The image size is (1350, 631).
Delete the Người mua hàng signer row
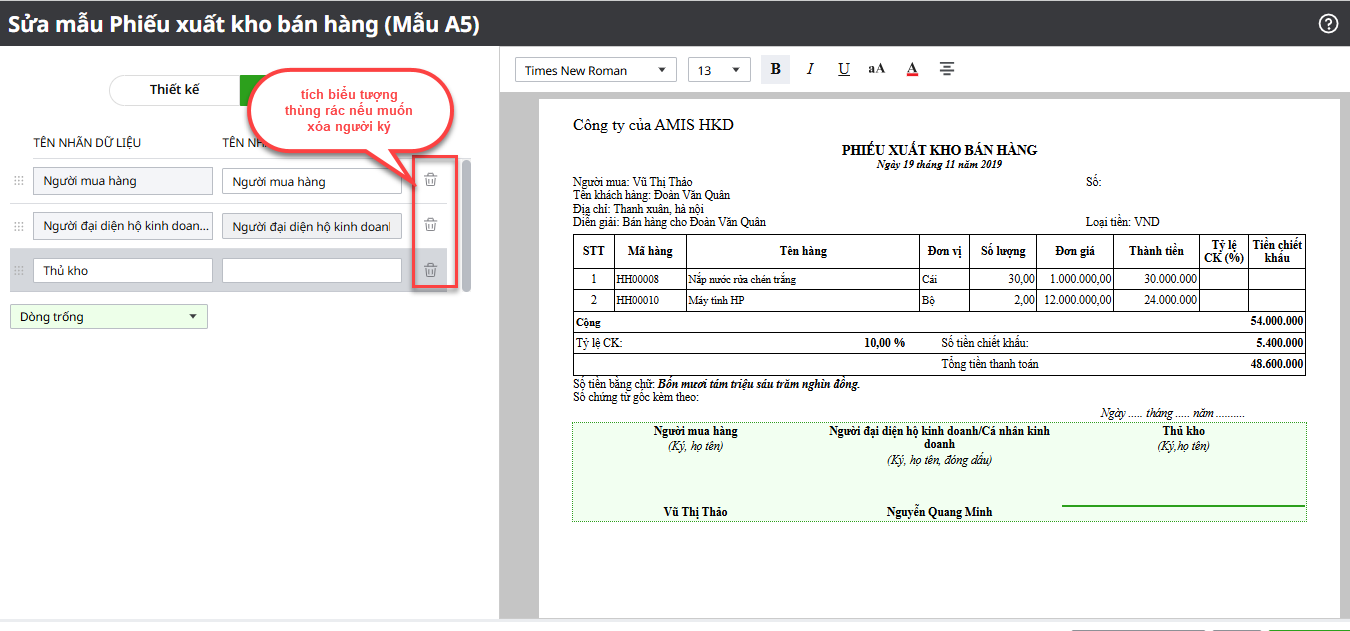(x=430, y=180)
